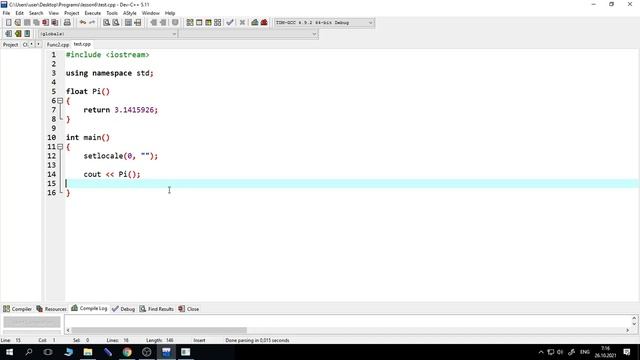The width and height of the screenshot is (640, 360).
Task: Click the log scrollbar left arrow
Action: coord(68,330)
